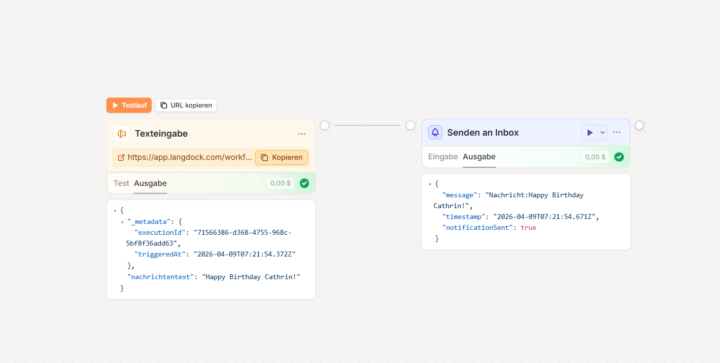Image resolution: width=720 pixels, height=363 pixels.
Task: Click the Texteingabe node title
Action: (x=161, y=134)
